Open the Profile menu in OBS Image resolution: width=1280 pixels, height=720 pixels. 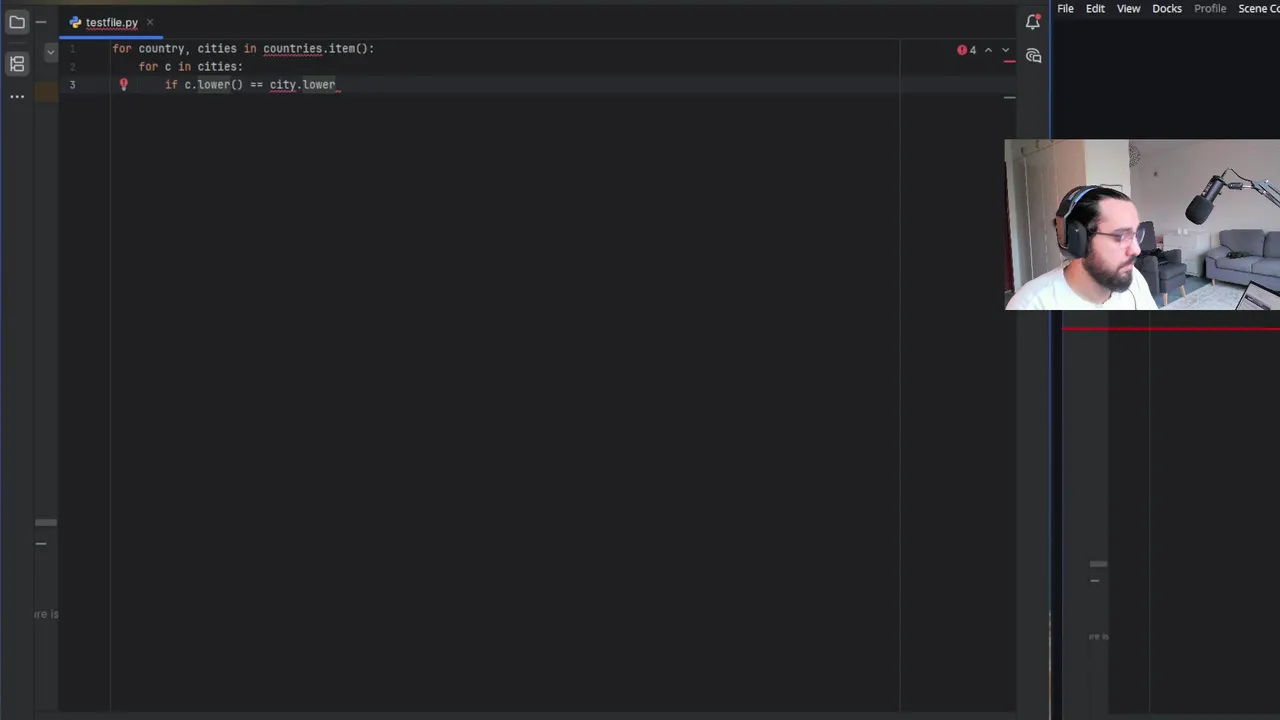click(1210, 8)
